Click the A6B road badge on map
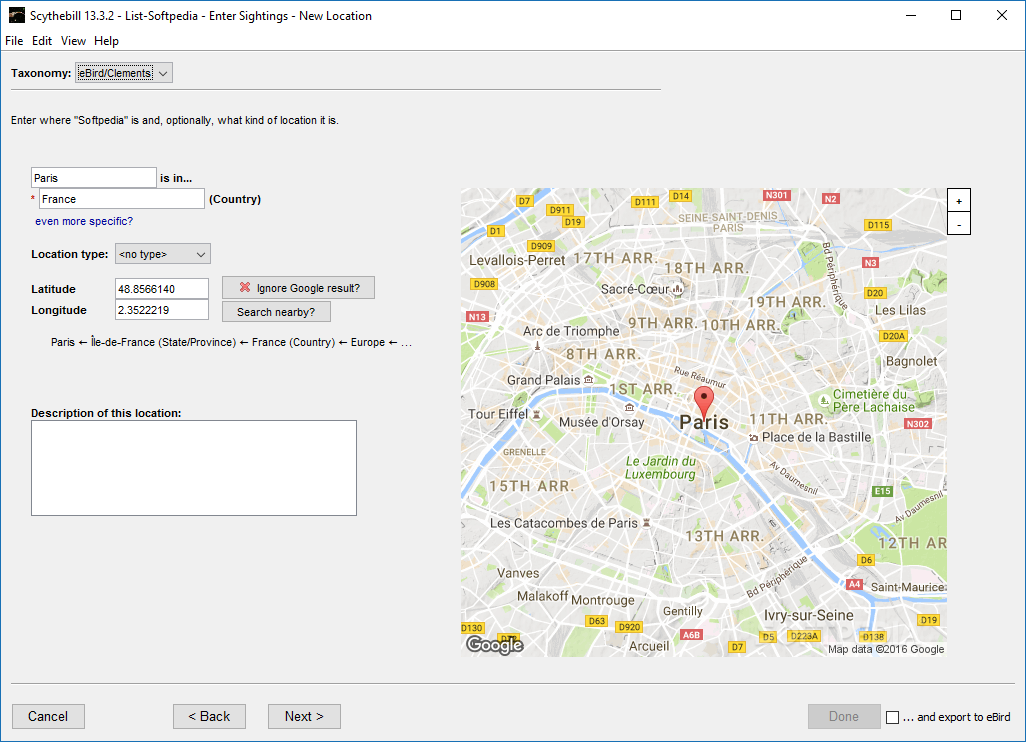 point(691,635)
